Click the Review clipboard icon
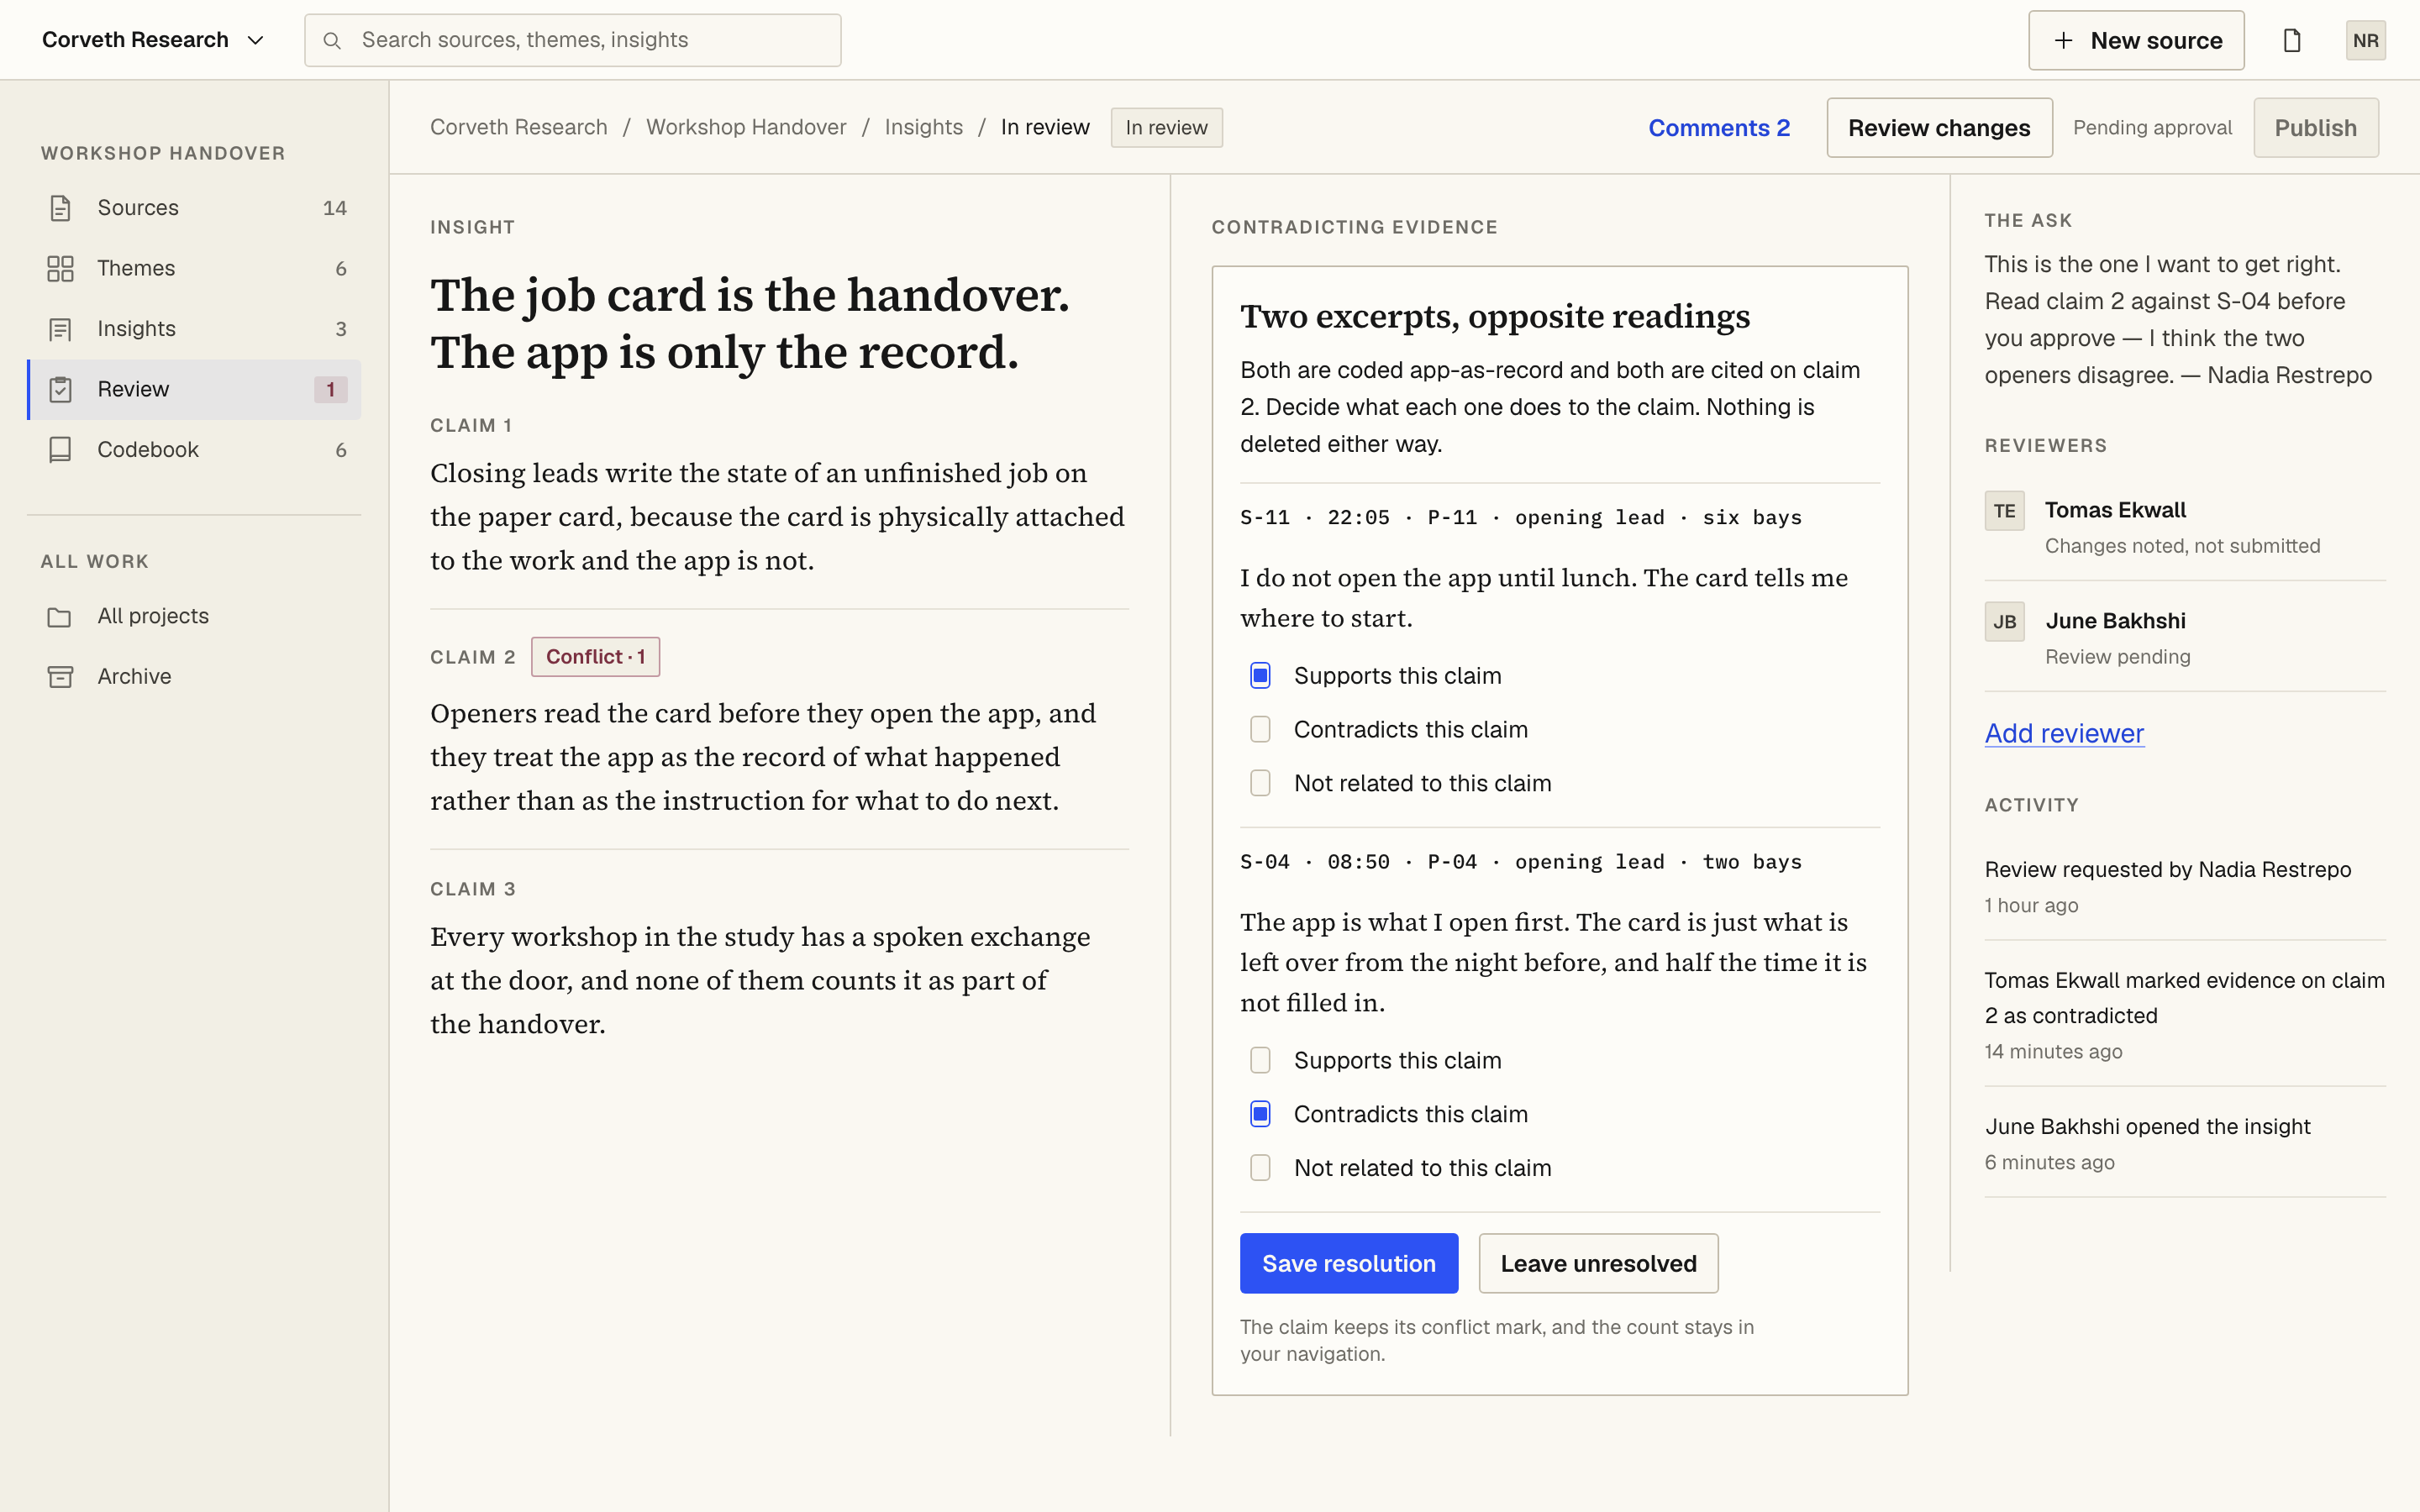 pos(60,389)
